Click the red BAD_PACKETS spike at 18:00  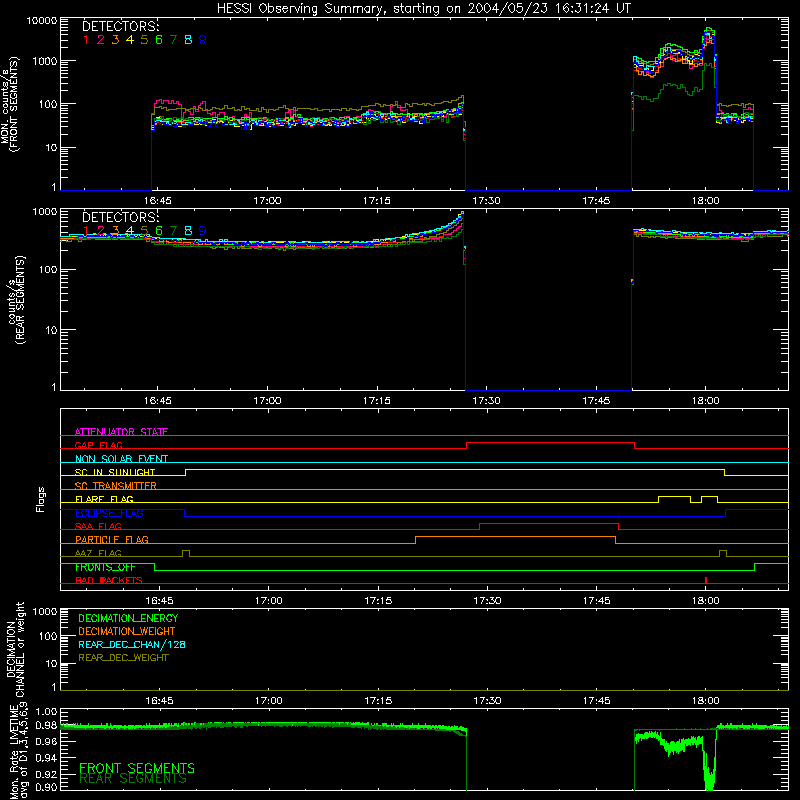(x=706, y=580)
